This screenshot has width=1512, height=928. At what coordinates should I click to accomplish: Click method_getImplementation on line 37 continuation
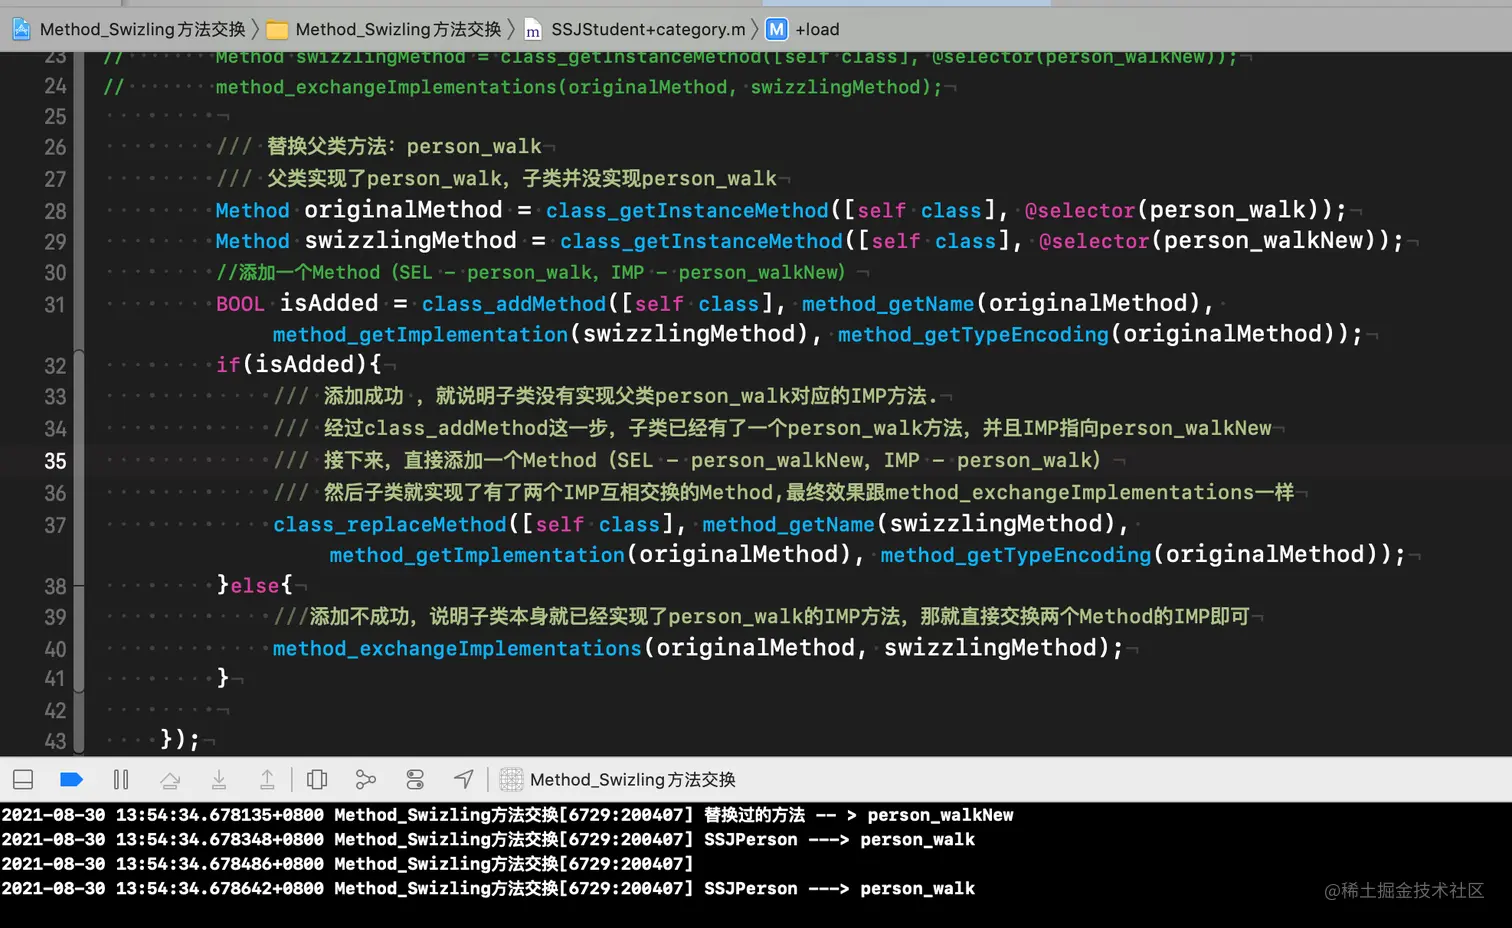coord(477,555)
